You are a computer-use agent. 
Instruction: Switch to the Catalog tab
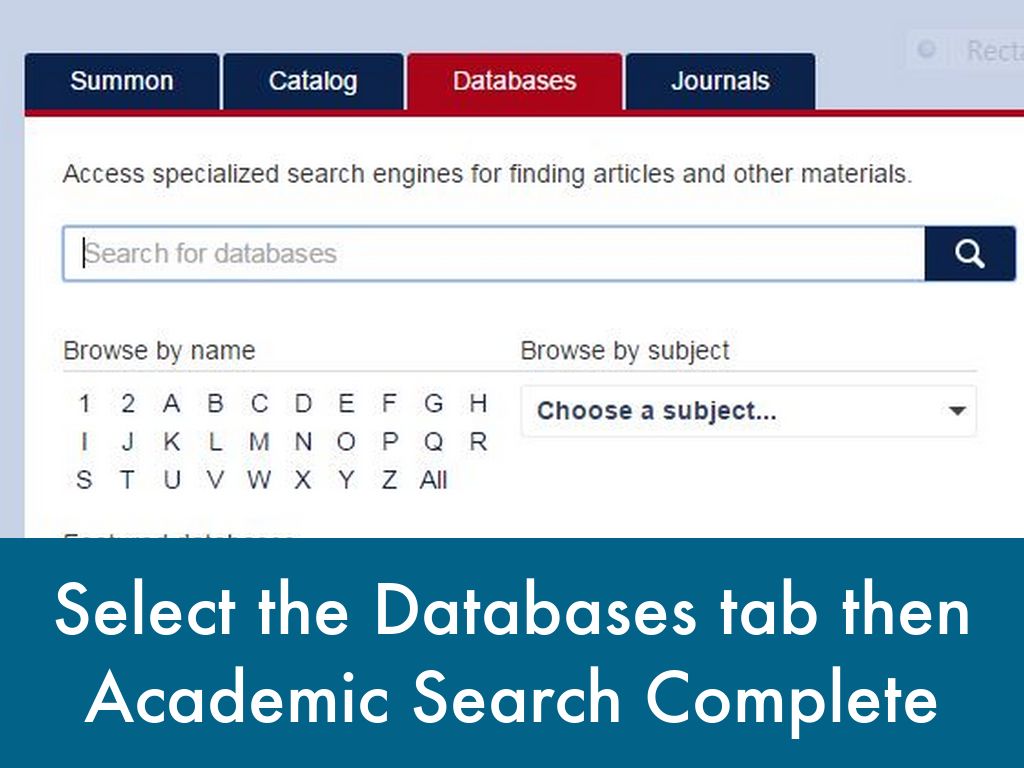click(313, 82)
